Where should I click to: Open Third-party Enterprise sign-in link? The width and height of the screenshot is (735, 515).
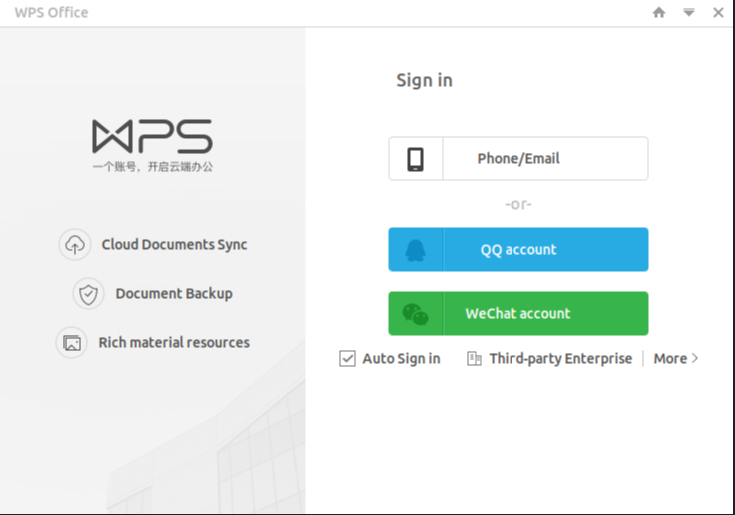pos(561,358)
